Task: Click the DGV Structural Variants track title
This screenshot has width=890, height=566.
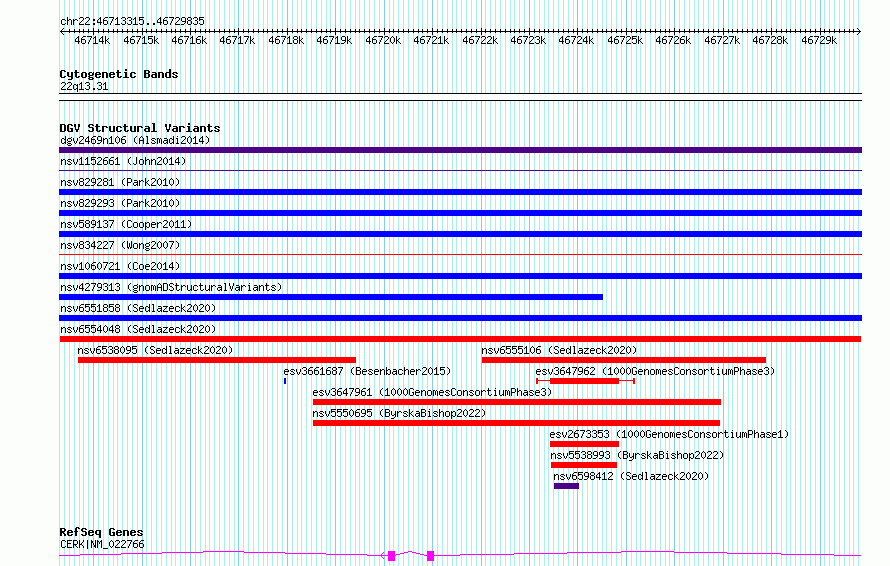Action: [x=140, y=128]
